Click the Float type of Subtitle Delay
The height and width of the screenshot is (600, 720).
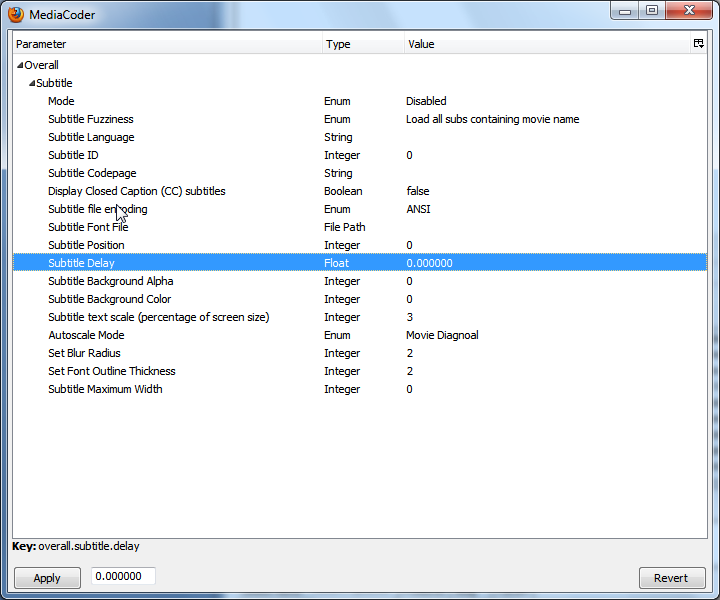pos(337,263)
